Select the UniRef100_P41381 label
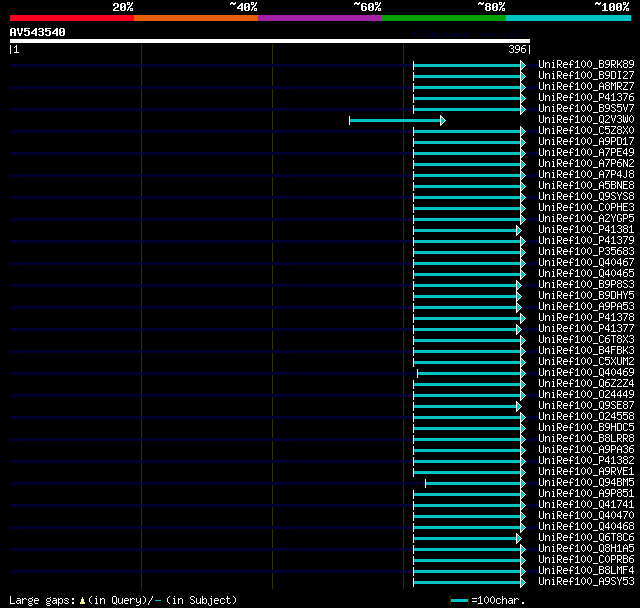The width and height of the screenshot is (640, 608). coord(586,230)
